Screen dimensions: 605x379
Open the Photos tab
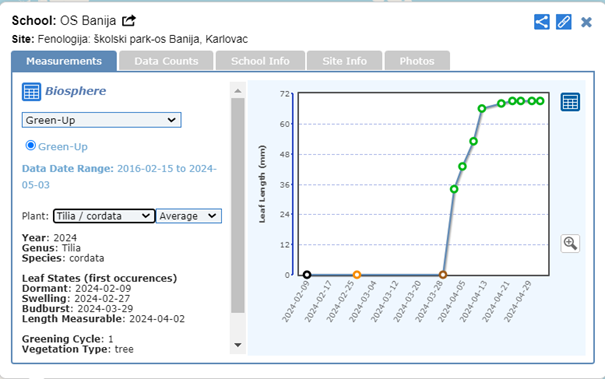(417, 61)
